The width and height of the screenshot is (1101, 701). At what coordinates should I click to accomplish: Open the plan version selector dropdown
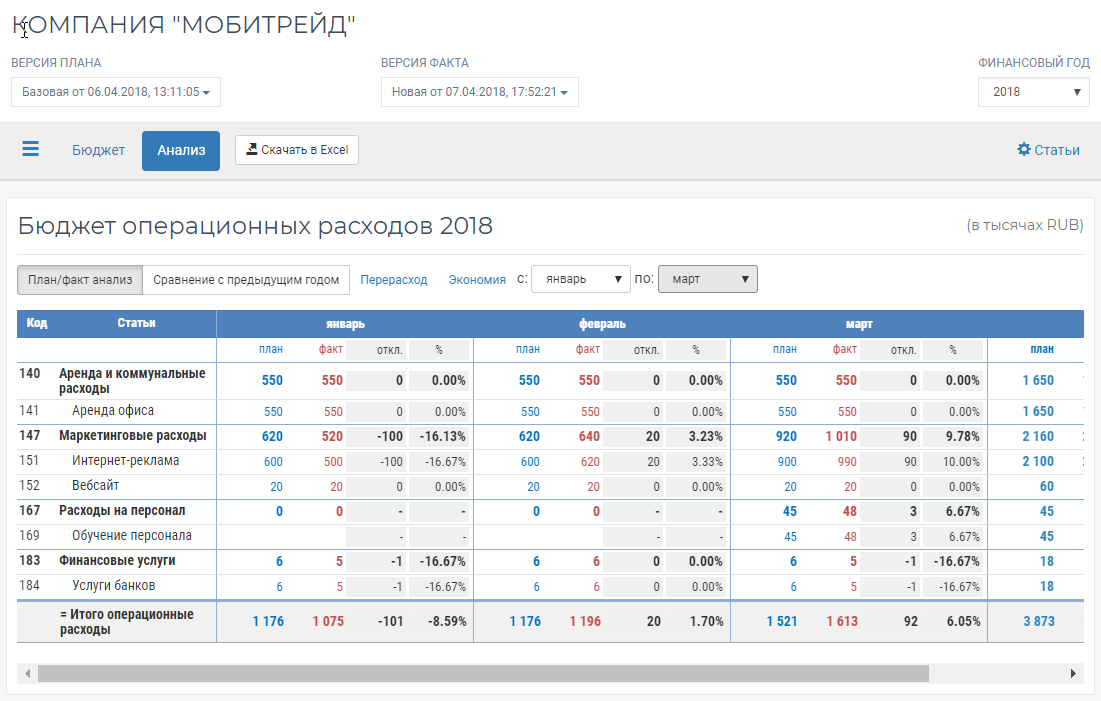[x=115, y=91]
